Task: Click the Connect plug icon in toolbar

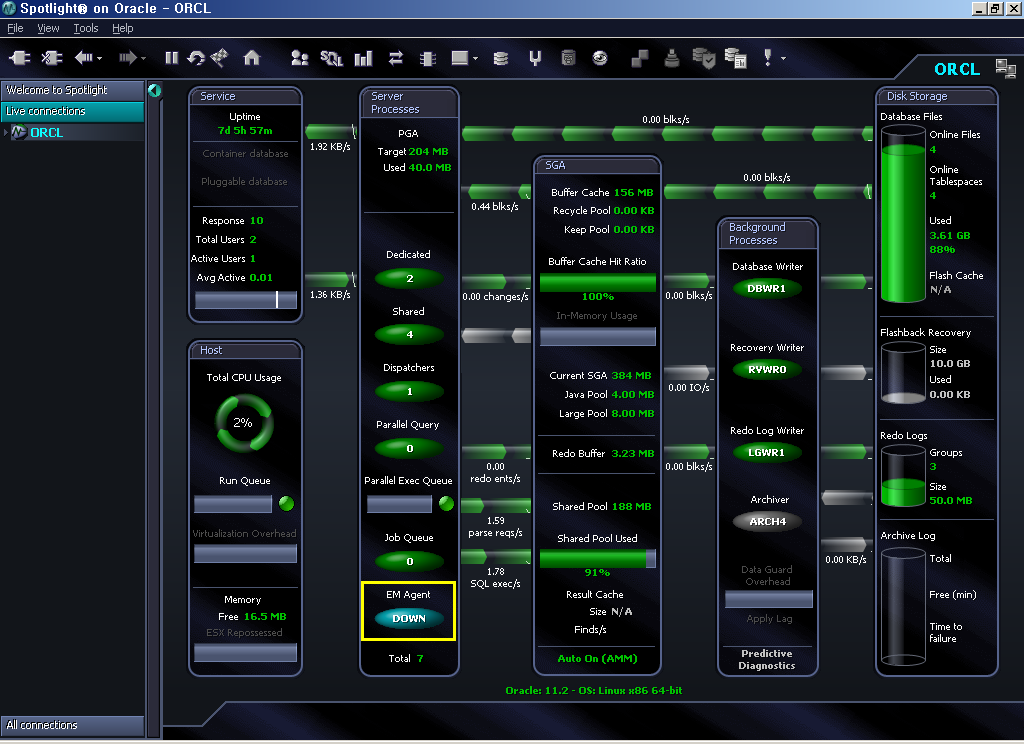Action: 20,58
